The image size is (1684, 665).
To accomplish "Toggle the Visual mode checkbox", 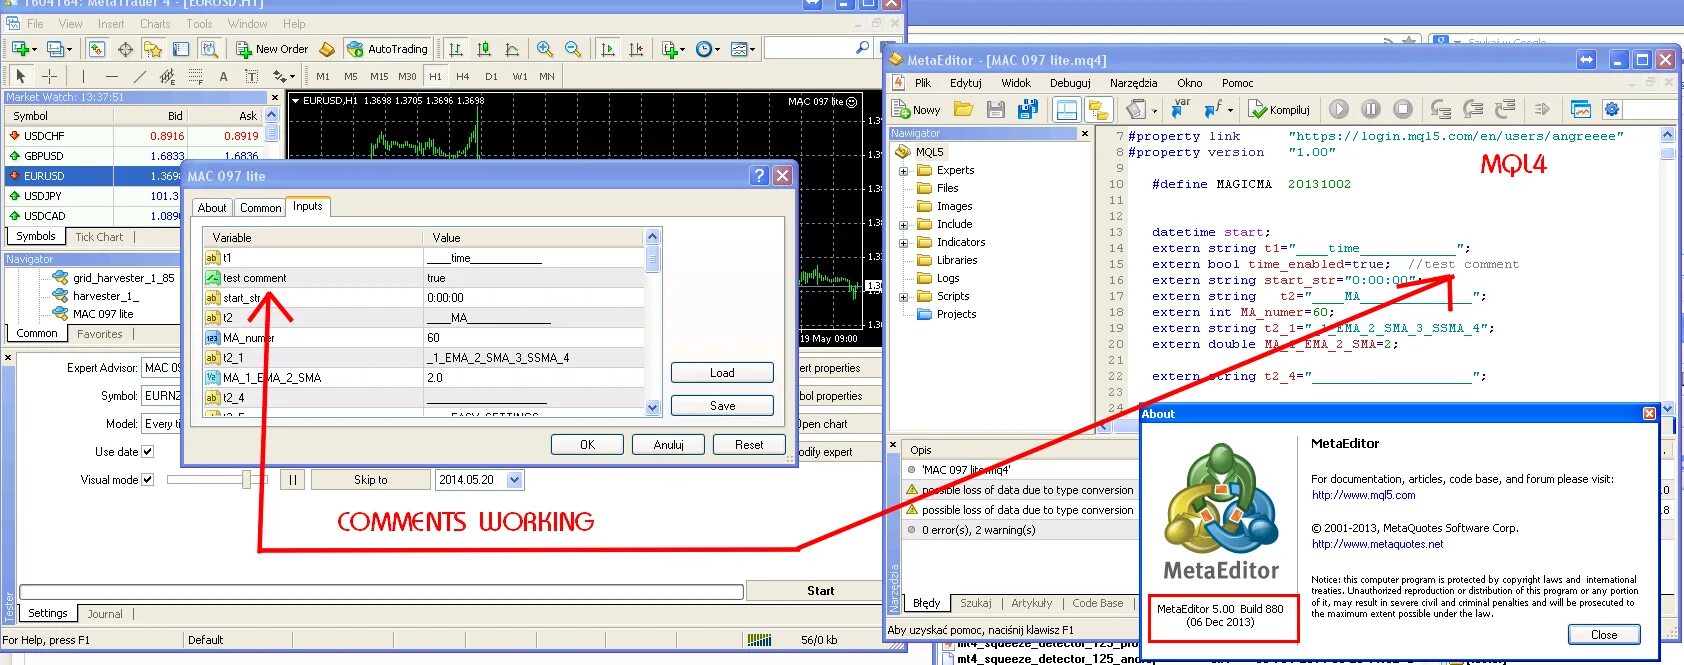I will click(x=148, y=480).
